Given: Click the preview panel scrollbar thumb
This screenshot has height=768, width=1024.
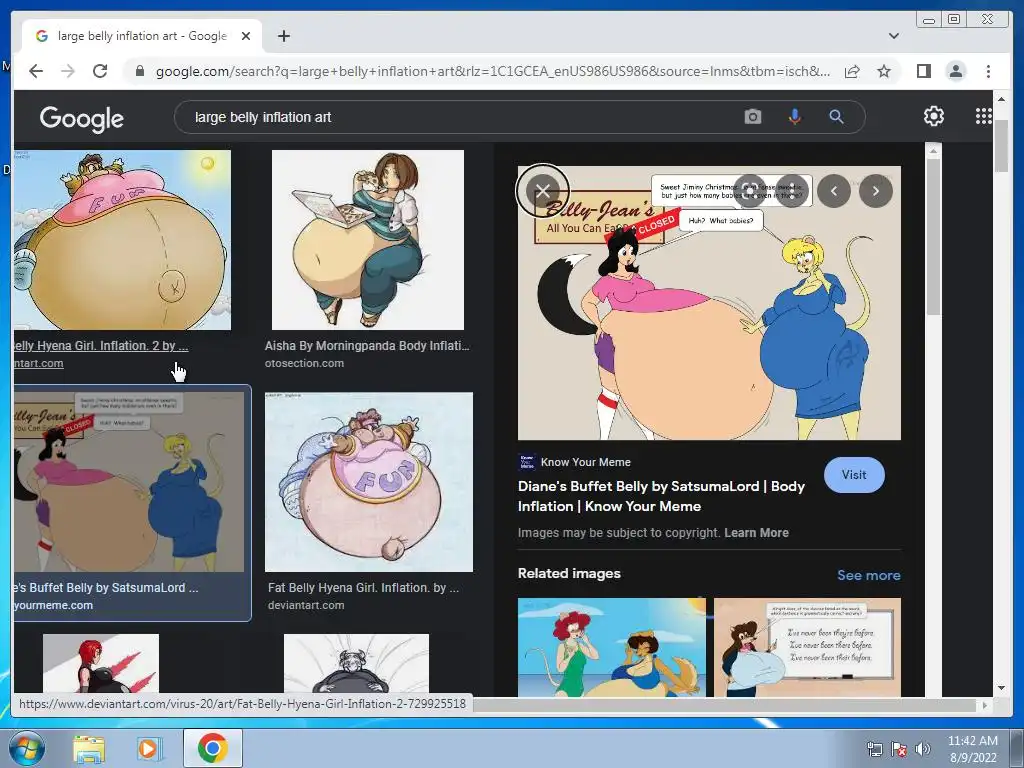Looking at the screenshot, I should tap(934, 235).
